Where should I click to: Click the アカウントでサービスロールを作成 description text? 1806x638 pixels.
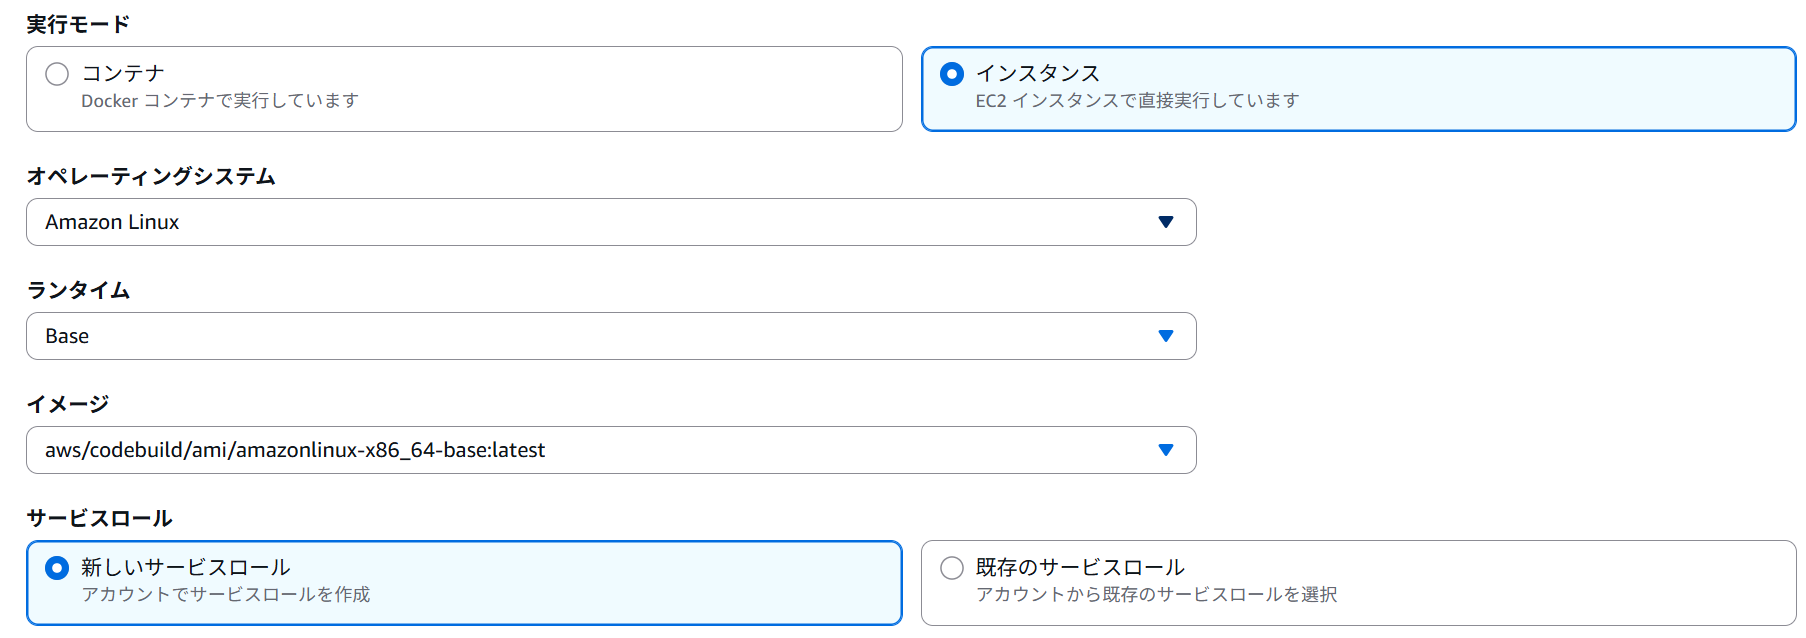[x=225, y=595]
